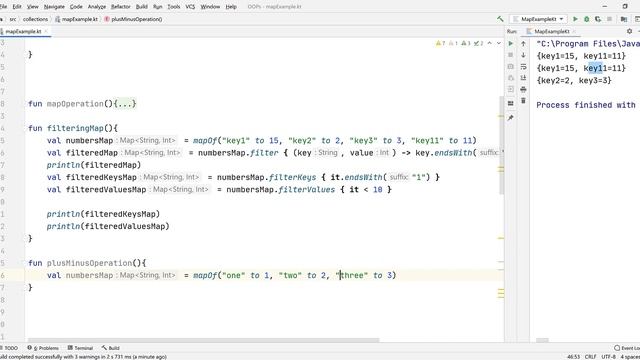Open the Analyze menu
Viewport: 640px width, 360px height.
point(97,7)
